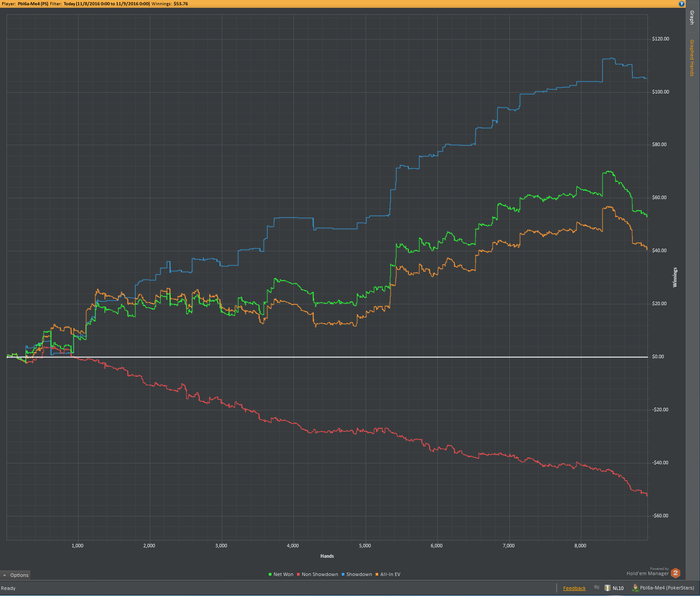
Task: Click the $20.00 y-axis label
Action: click(659, 304)
